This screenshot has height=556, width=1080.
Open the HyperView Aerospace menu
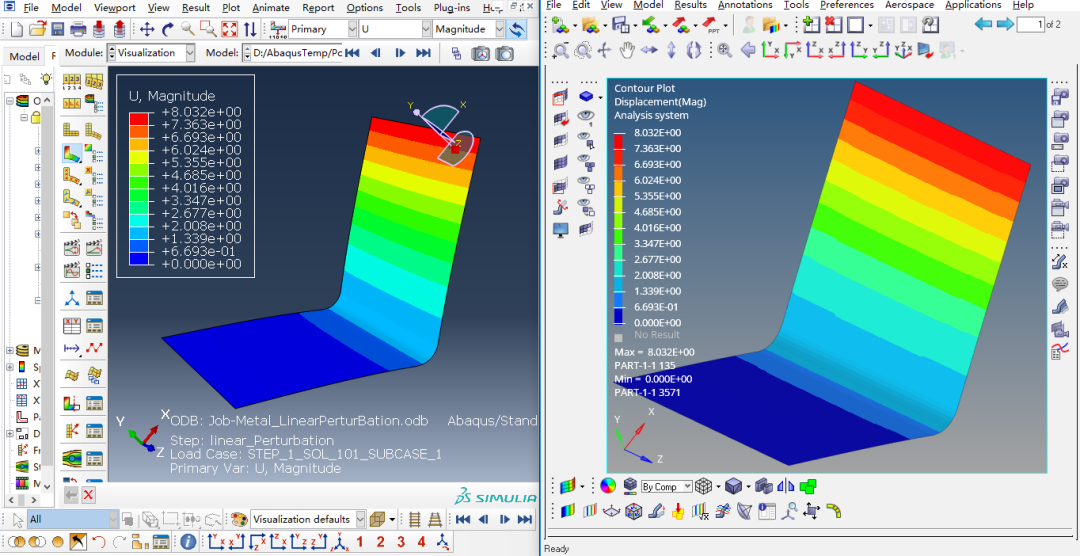(x=909, y=5)
